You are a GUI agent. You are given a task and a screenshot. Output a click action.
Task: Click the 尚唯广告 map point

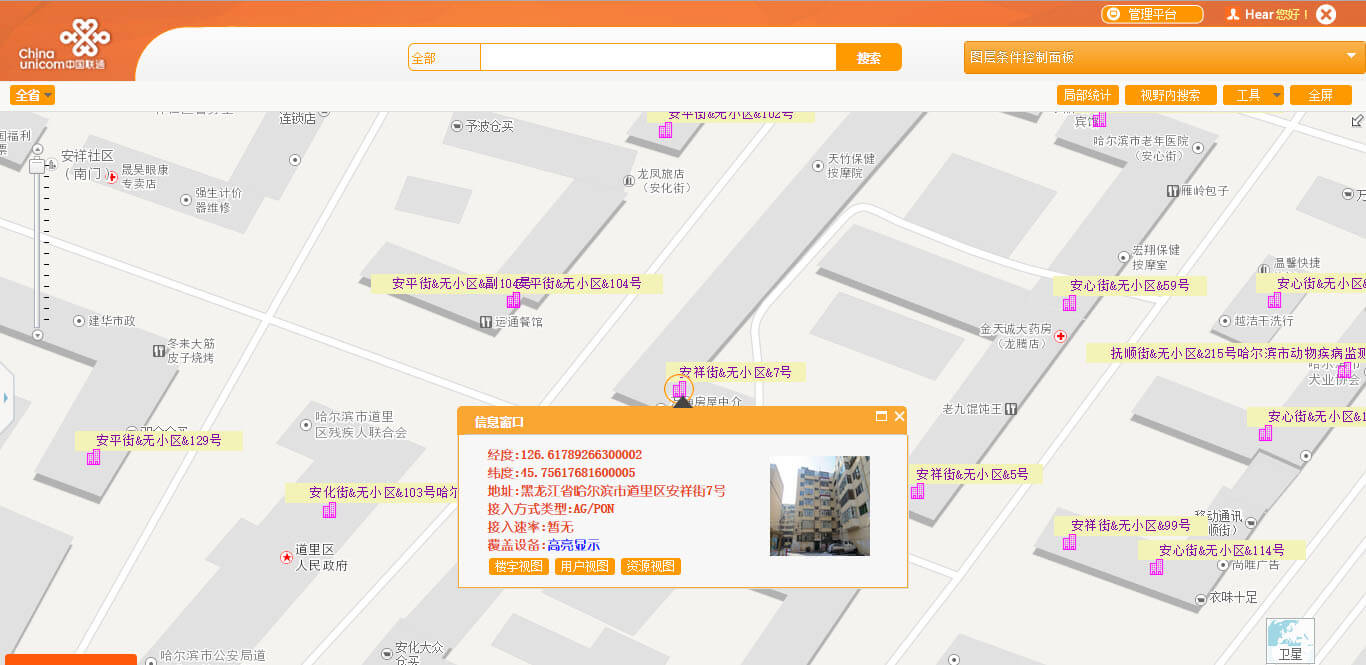(1223, 563)
